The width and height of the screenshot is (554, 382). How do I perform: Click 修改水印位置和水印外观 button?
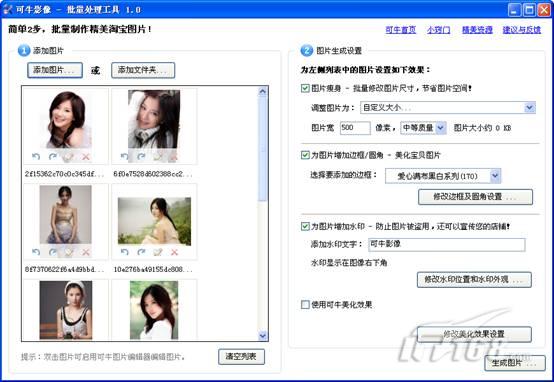click(474, 280)
